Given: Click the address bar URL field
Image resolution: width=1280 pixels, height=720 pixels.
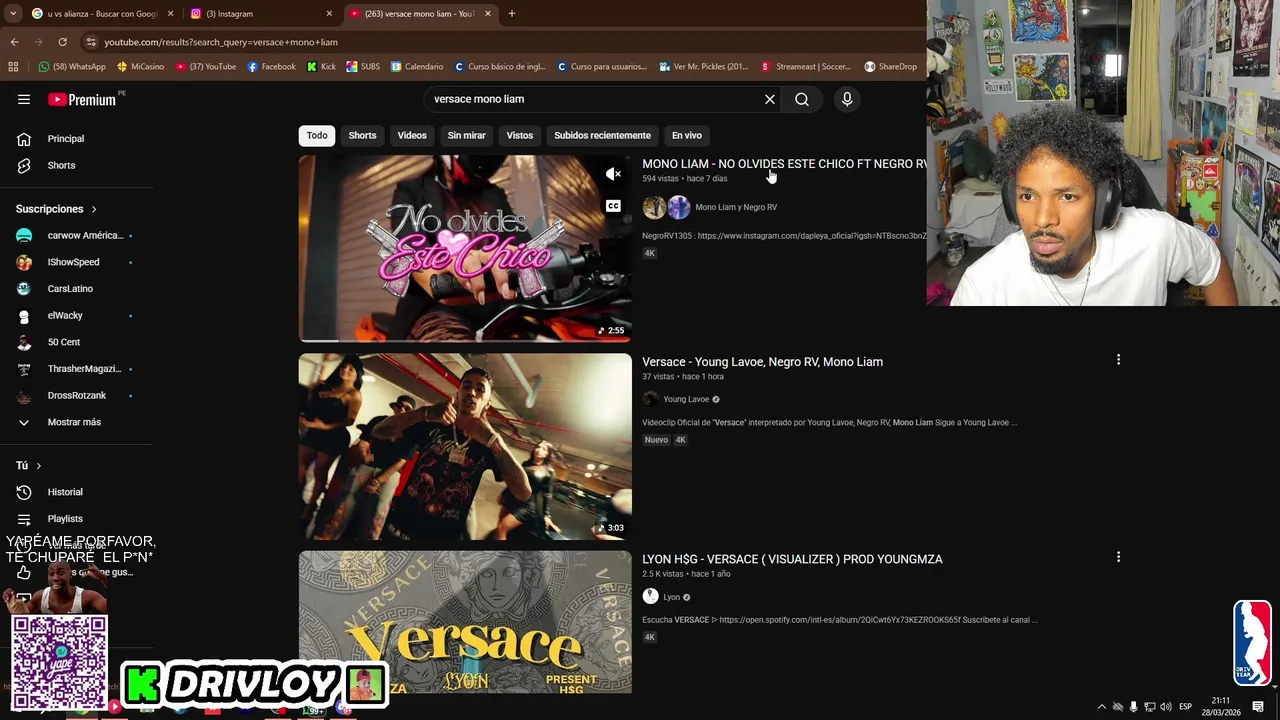Looking at the screenshot, I should 500,42.
